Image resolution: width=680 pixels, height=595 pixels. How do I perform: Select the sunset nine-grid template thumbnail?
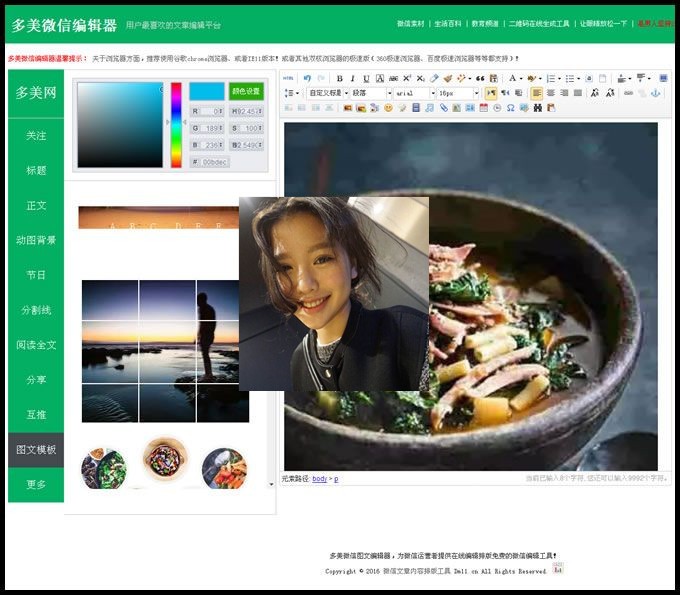click(165, 351)
